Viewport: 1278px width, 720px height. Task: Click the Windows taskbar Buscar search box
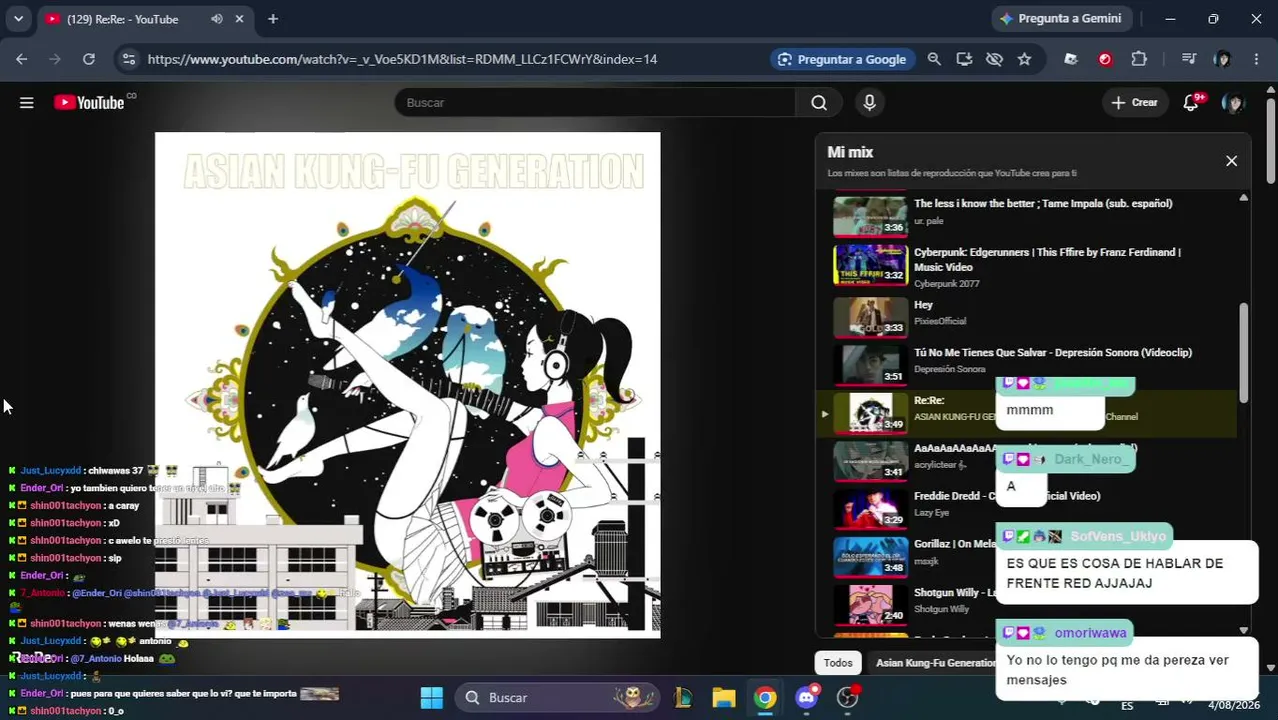point(558,697)
